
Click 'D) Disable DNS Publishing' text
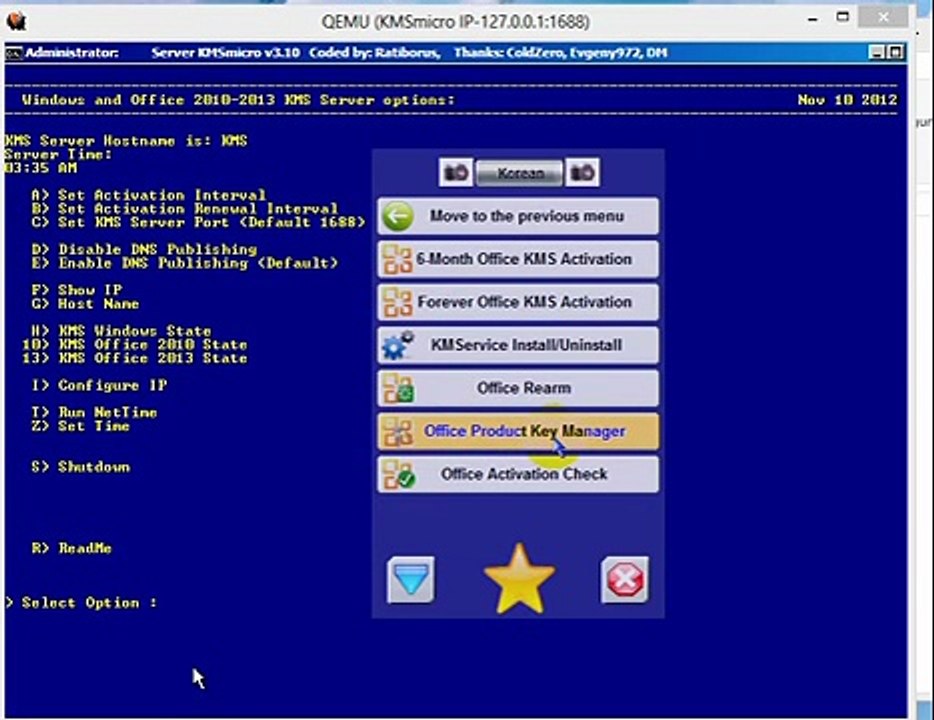(144, 249)
